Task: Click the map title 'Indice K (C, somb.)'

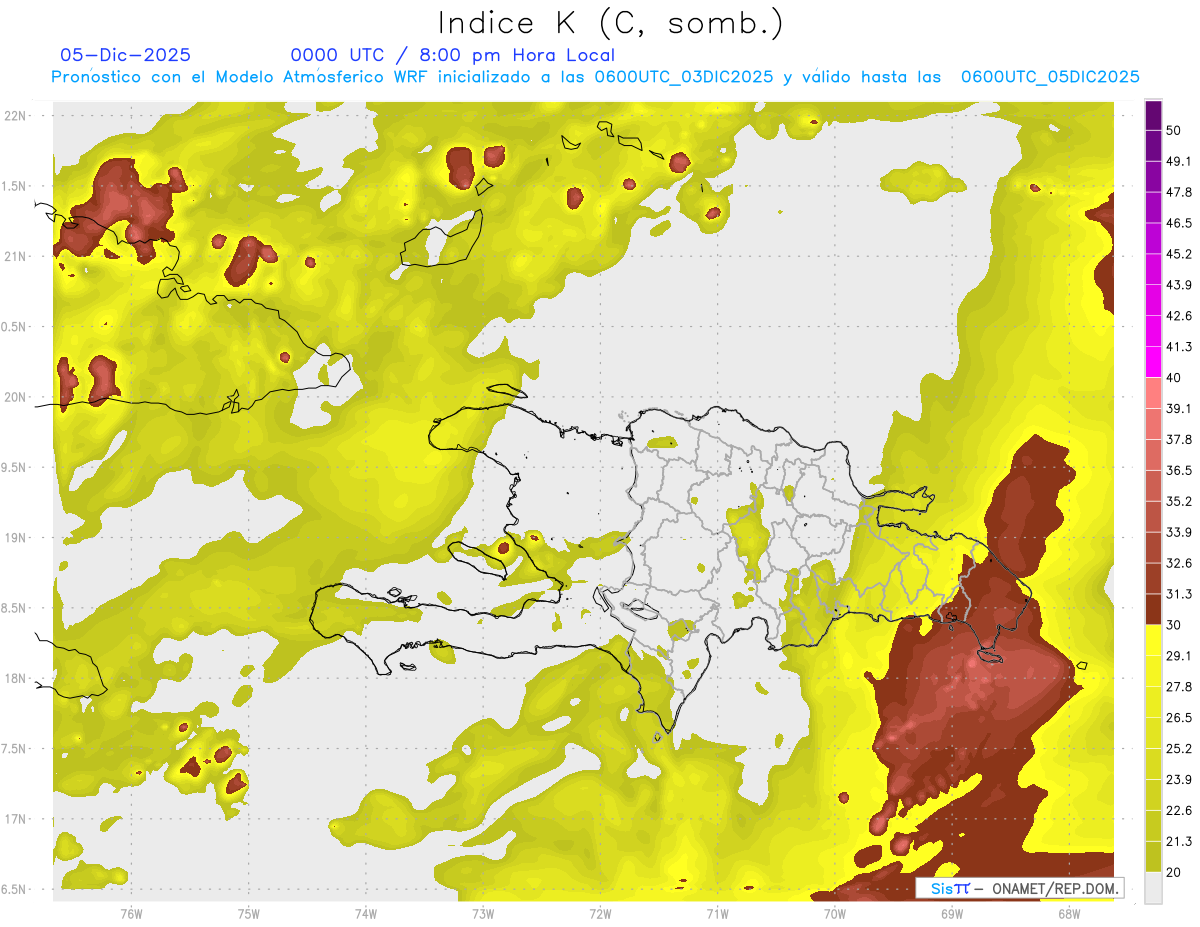Action: (612, 23)
